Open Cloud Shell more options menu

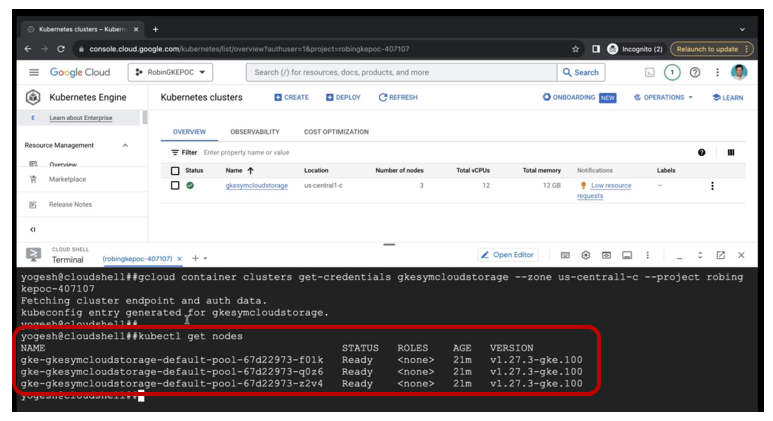[648, 255]
